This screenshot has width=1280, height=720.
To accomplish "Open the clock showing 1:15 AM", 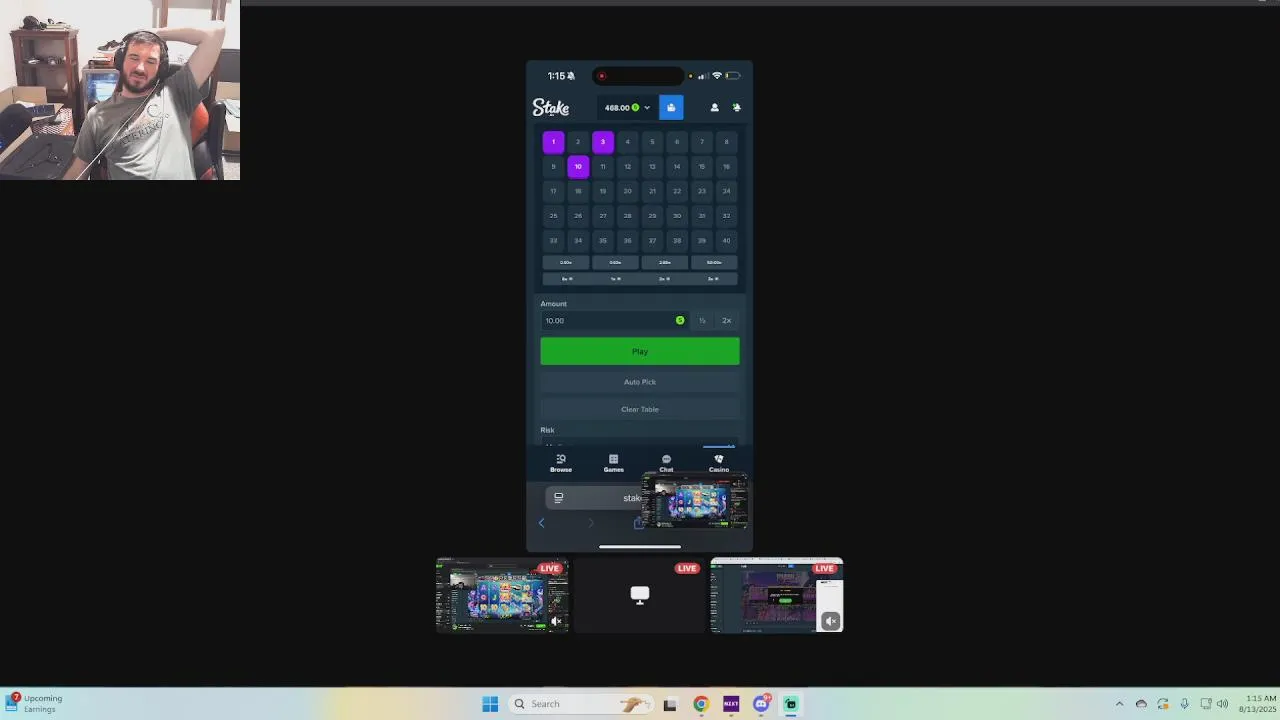I will coord(1259,703).
